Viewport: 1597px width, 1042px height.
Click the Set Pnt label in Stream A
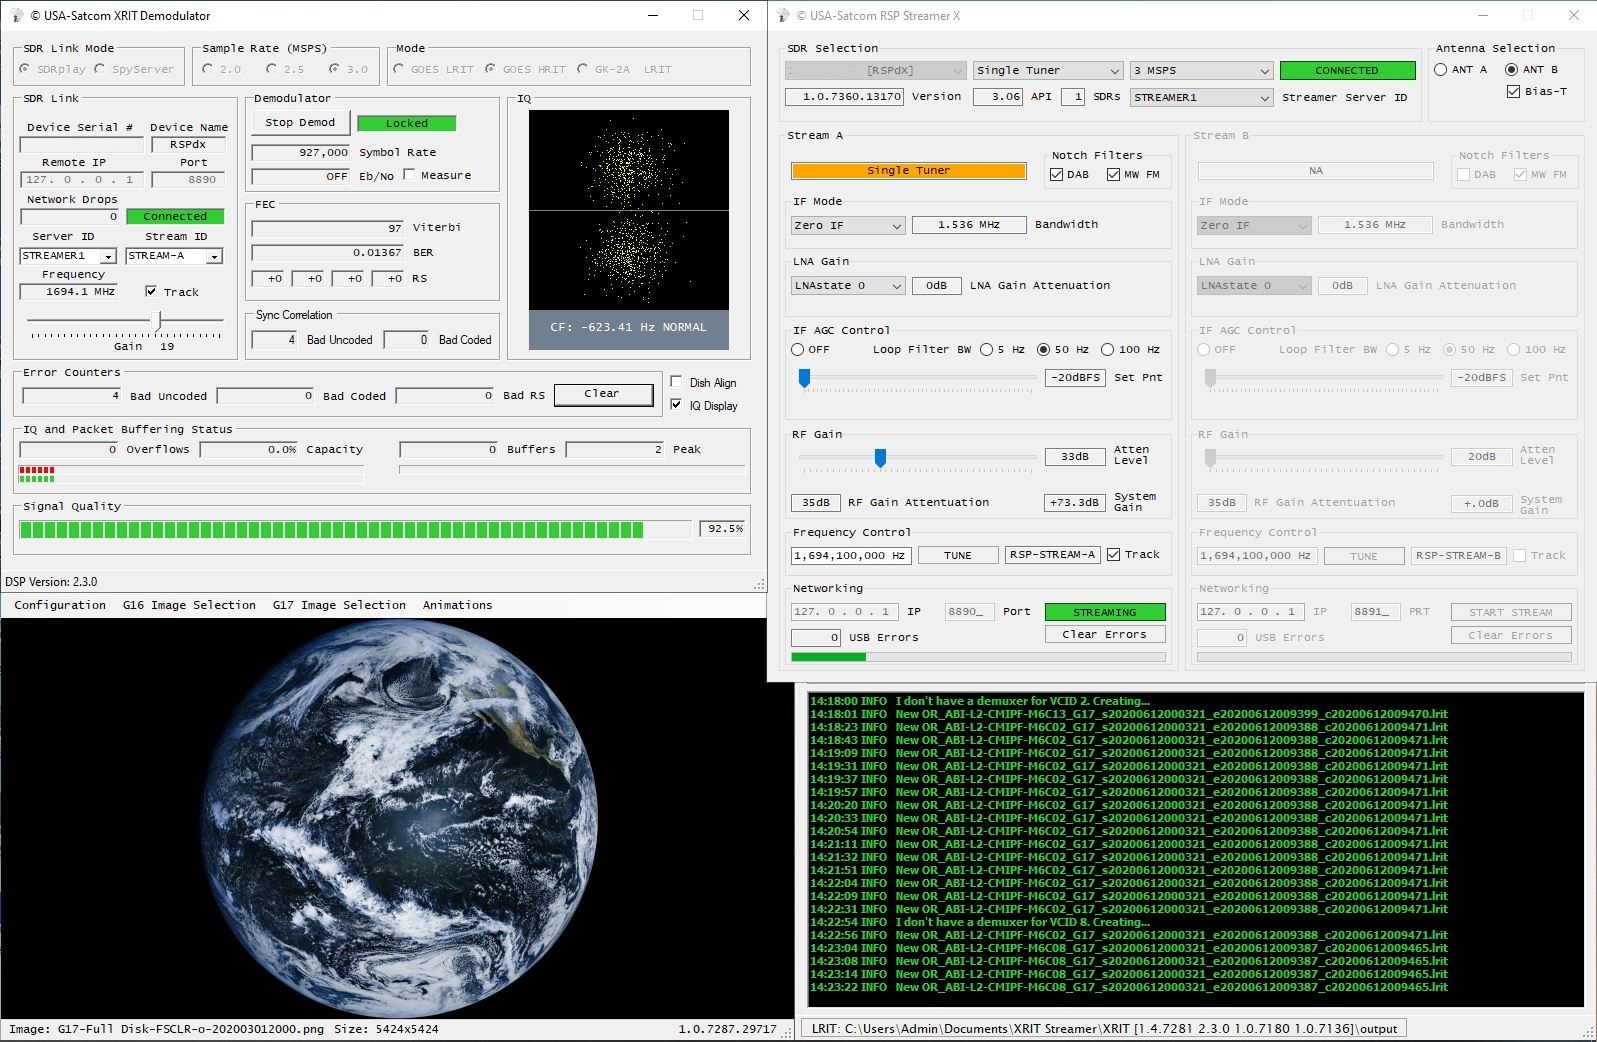[x=1138, y=377]
